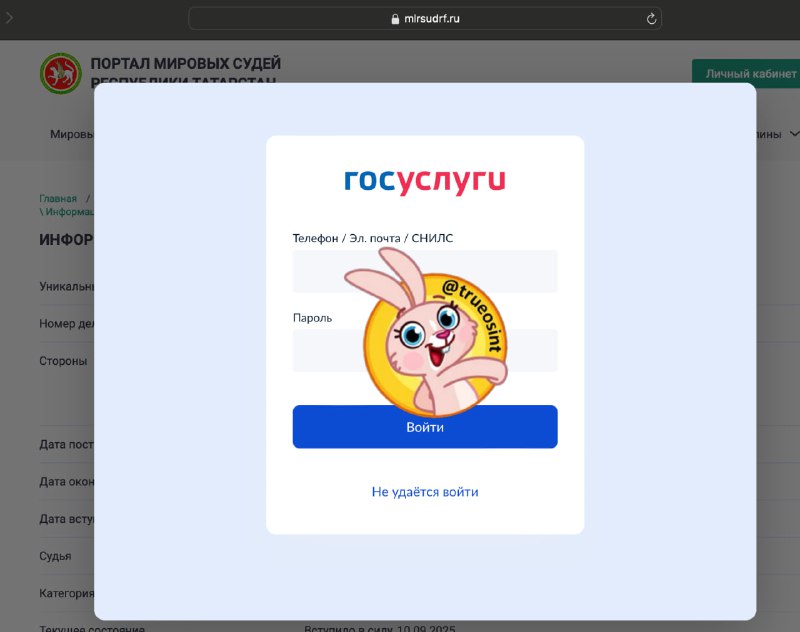Click the Номер дела row label
This screenshot has height=632, width=800.
coord(67,323)
